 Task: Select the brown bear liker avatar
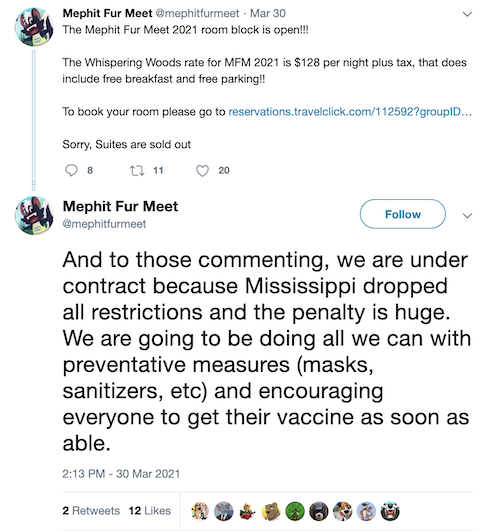click(x=271, y=511)
